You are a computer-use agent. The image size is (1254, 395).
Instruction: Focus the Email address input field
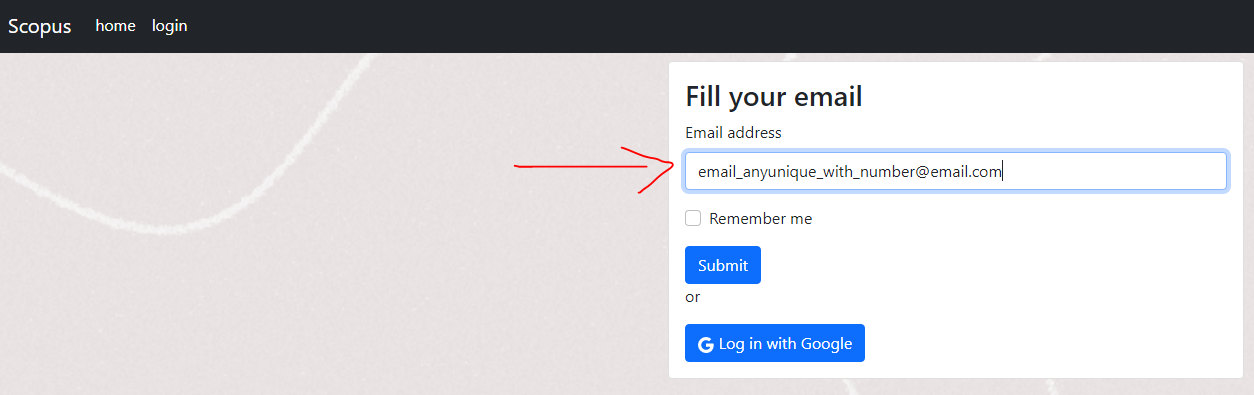tap(956, 171)
